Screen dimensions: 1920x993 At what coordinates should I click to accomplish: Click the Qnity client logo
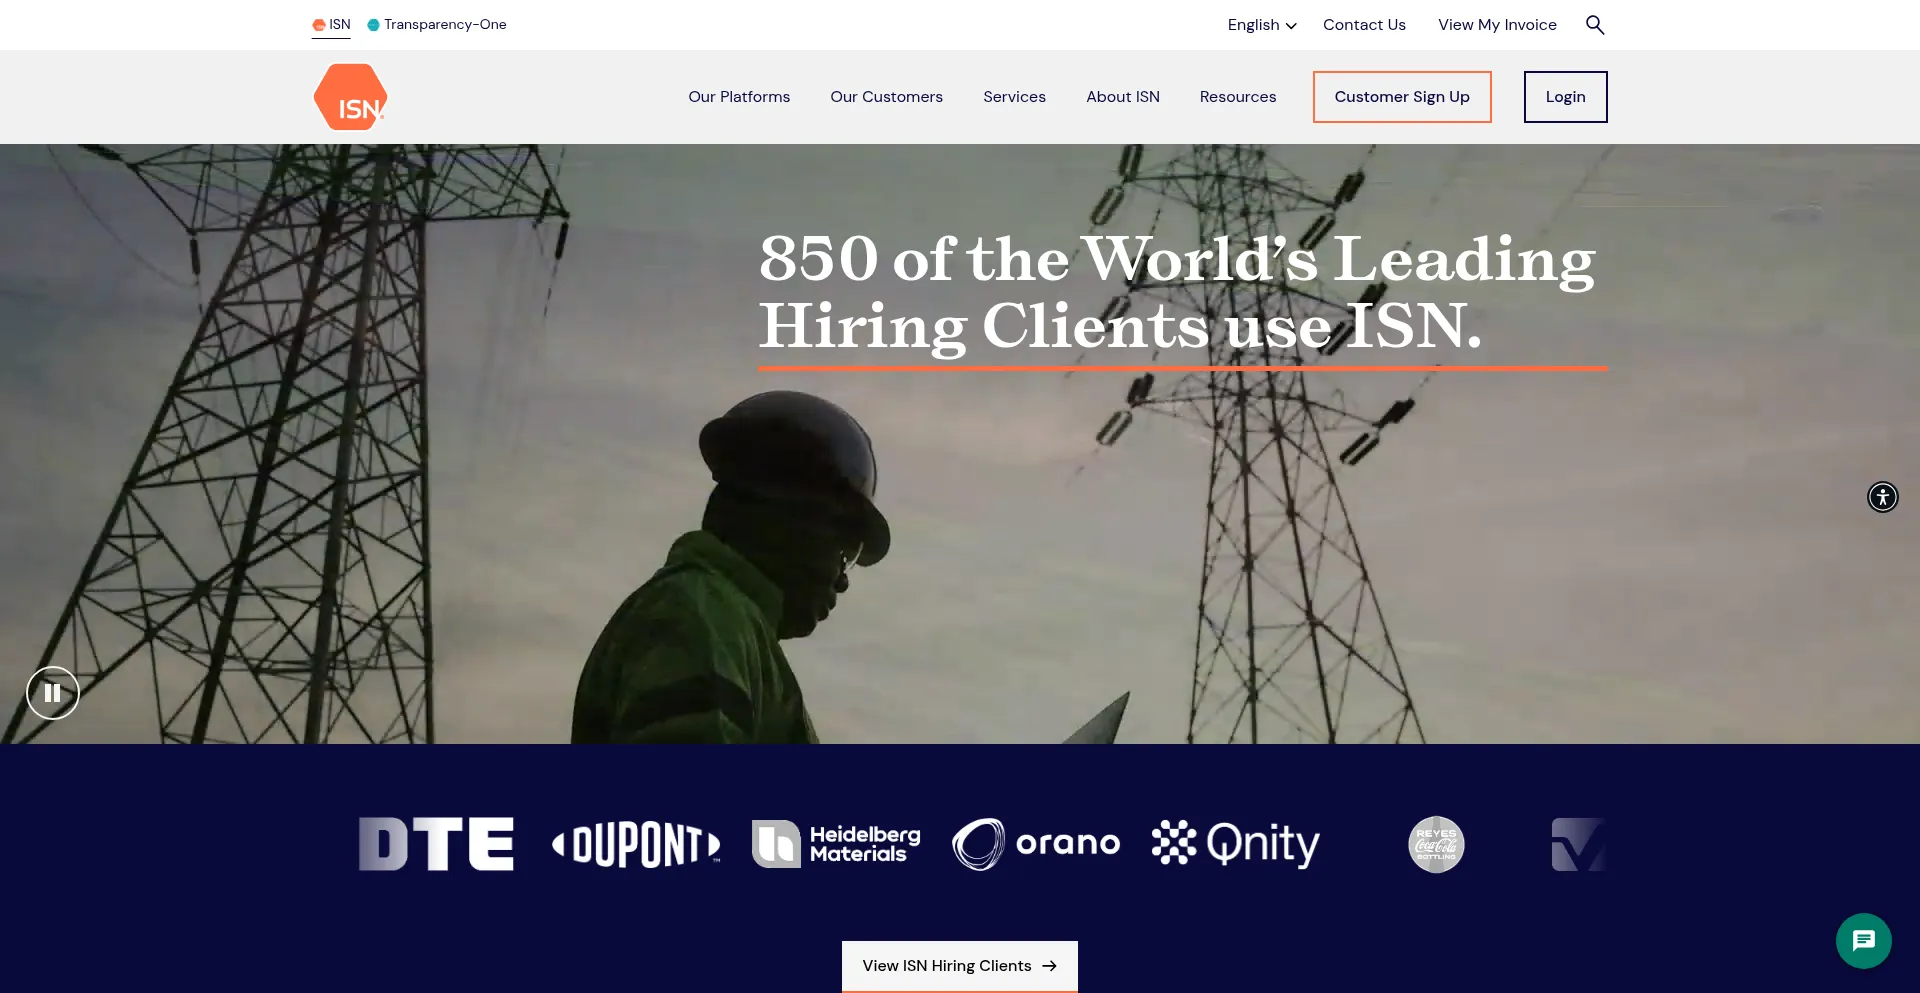tap(1236, 845)
